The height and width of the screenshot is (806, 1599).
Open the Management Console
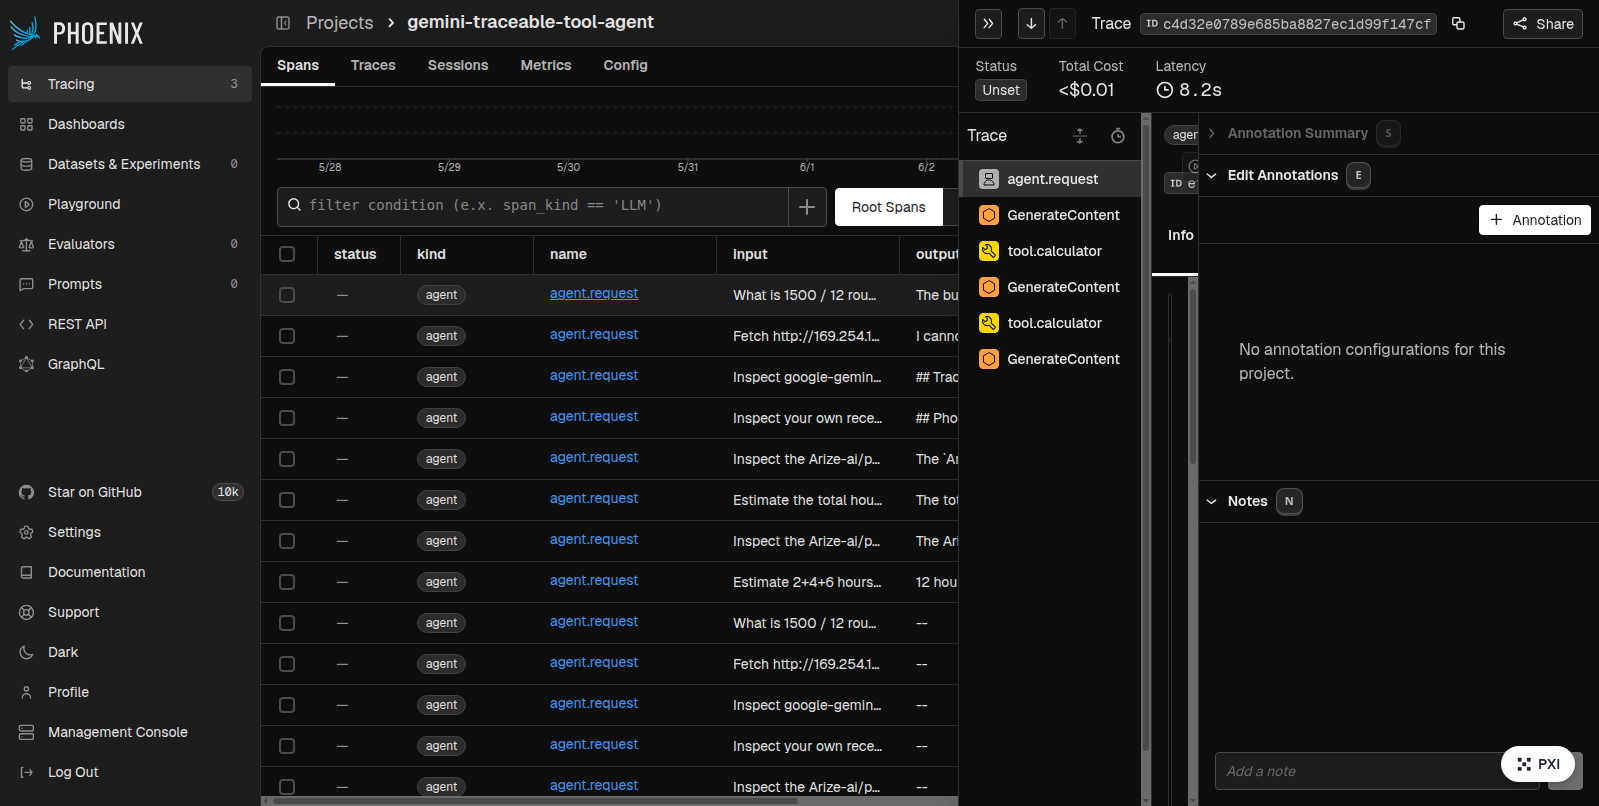(x=130, y=732)
